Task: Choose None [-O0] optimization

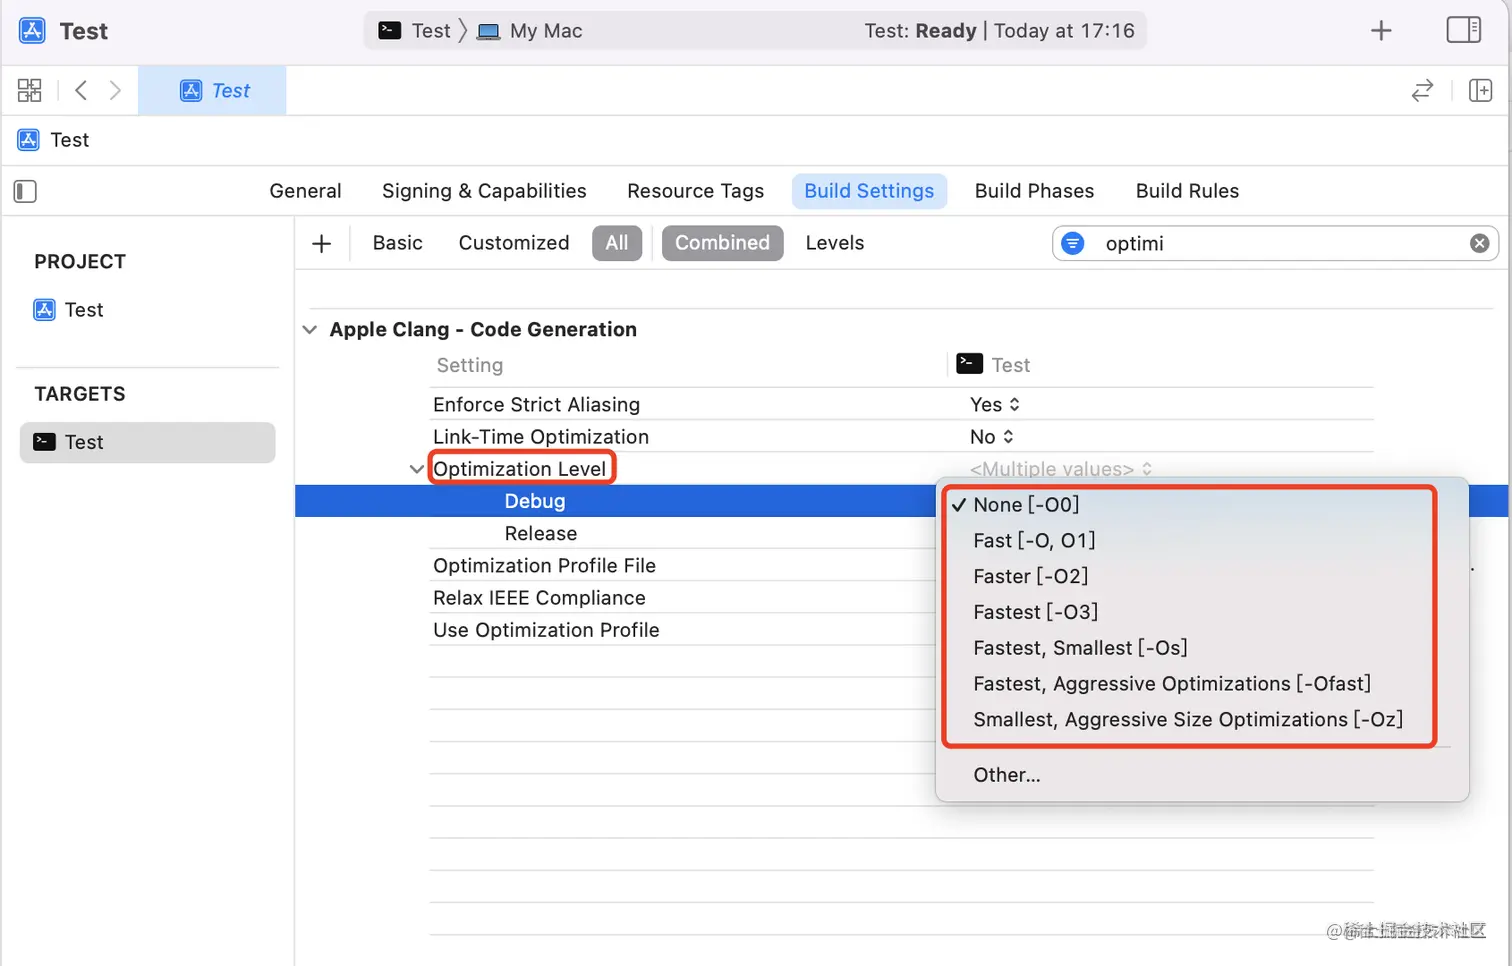Action: [1026, 505]
